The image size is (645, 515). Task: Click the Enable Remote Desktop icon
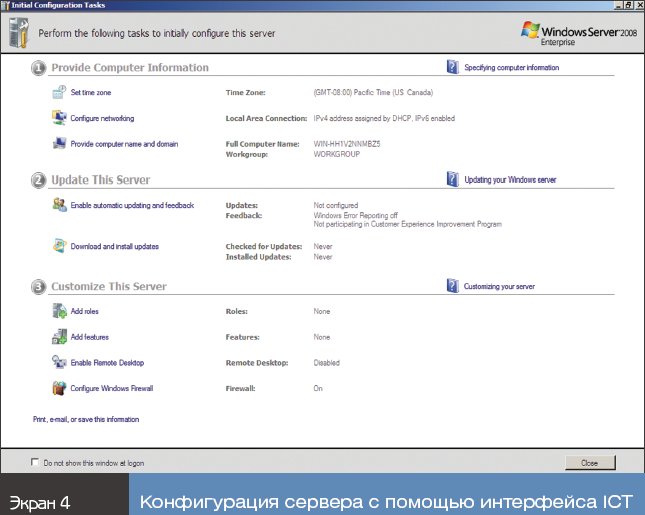pyautogui.click(x=59, y=363)
